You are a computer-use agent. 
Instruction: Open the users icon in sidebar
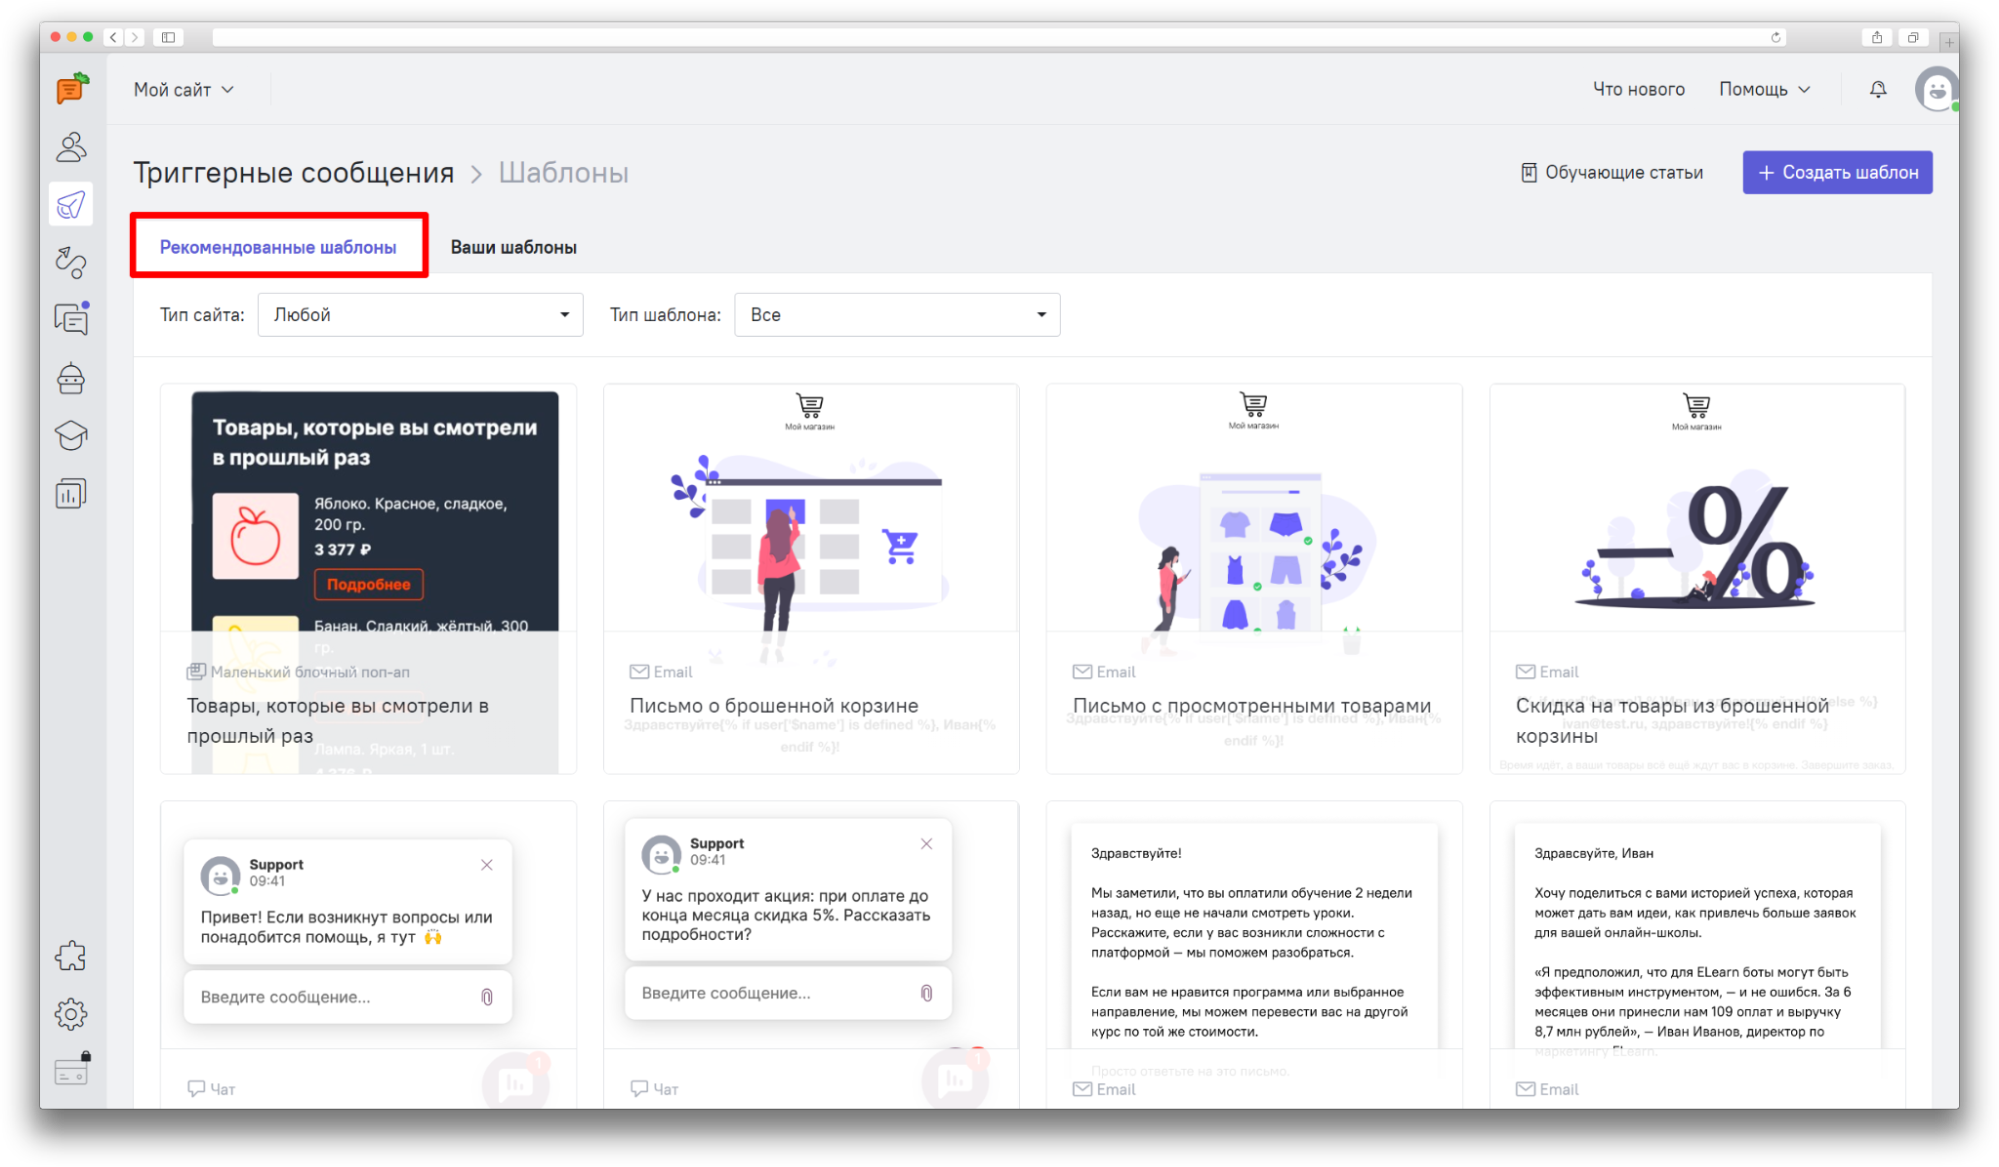[x=71, y=148]
